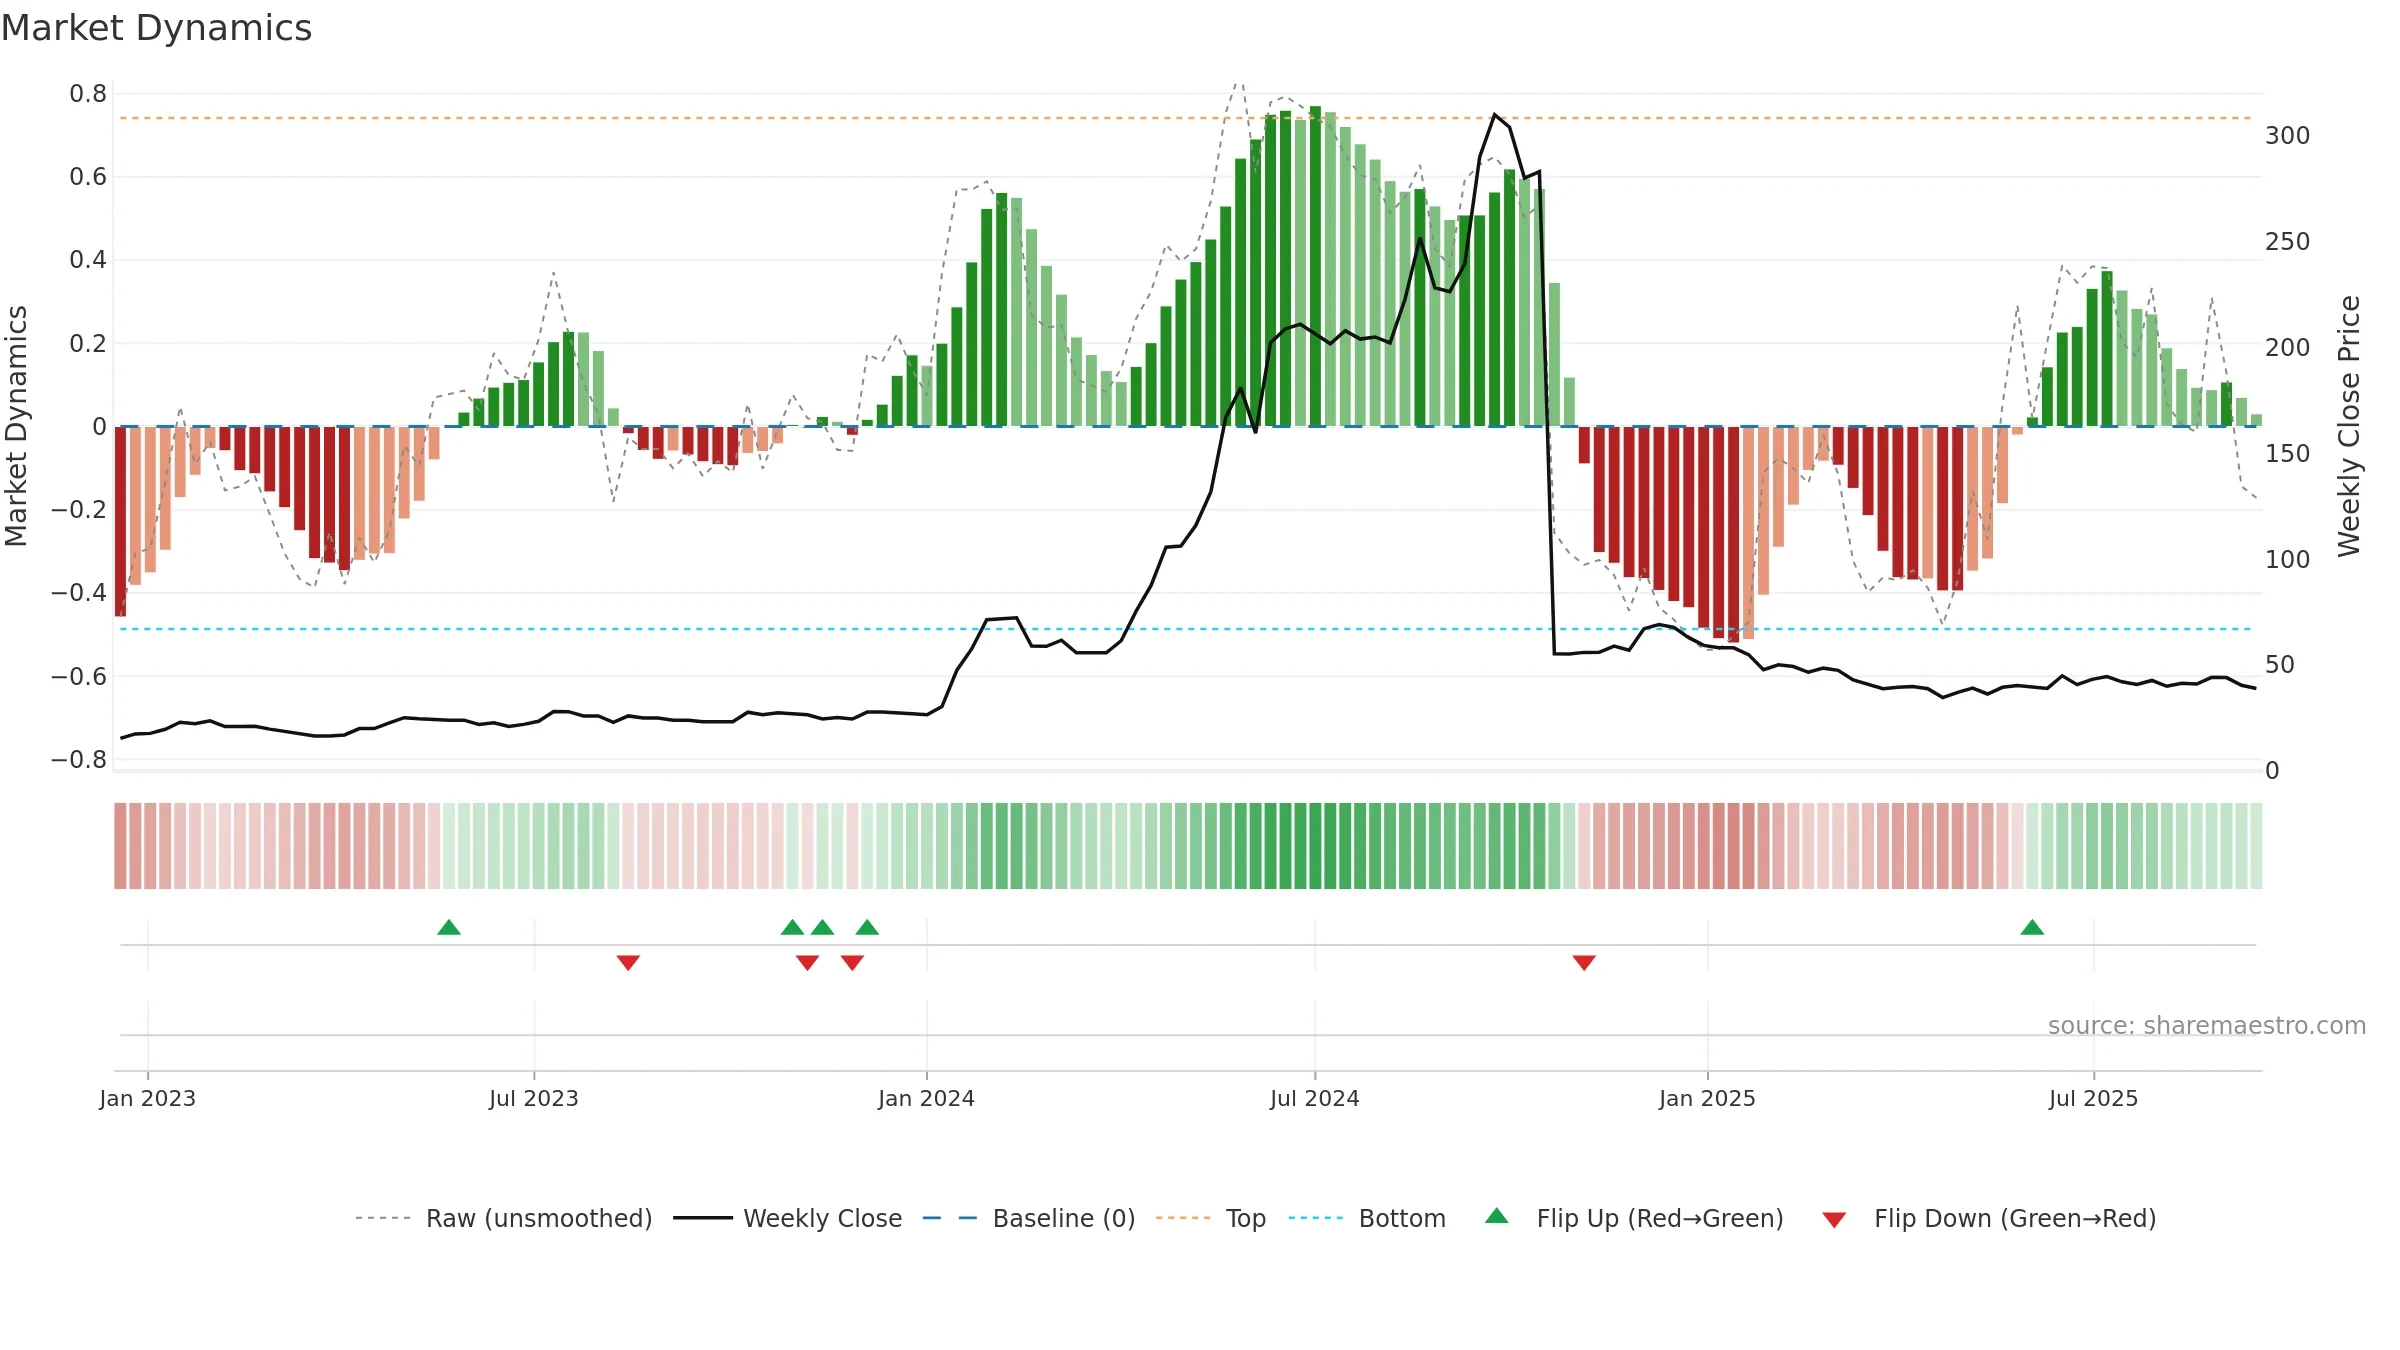The height and width of the screenshot is (1350, 2400).
Task: Toggle the Baseline (0) legend entry
Action: pyautogui.click(x=1028, y=1218)
